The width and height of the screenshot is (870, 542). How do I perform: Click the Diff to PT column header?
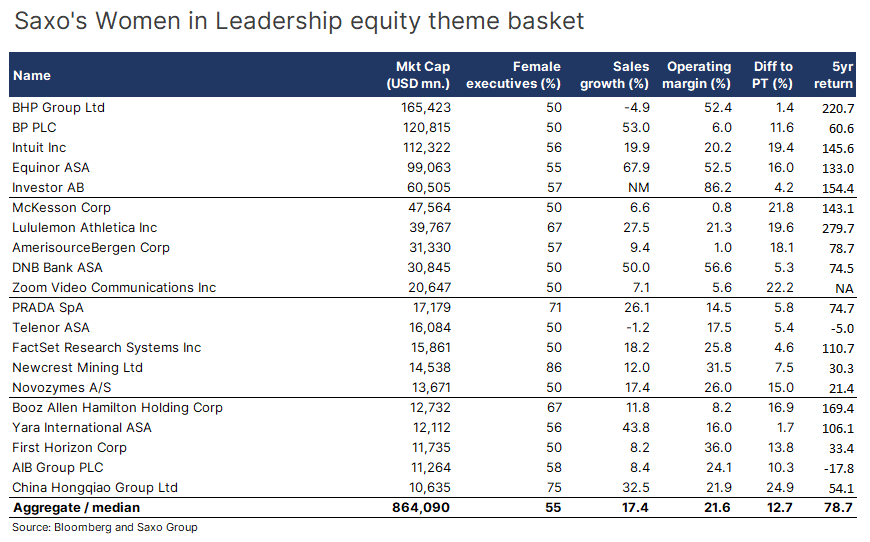pos(773,75)
